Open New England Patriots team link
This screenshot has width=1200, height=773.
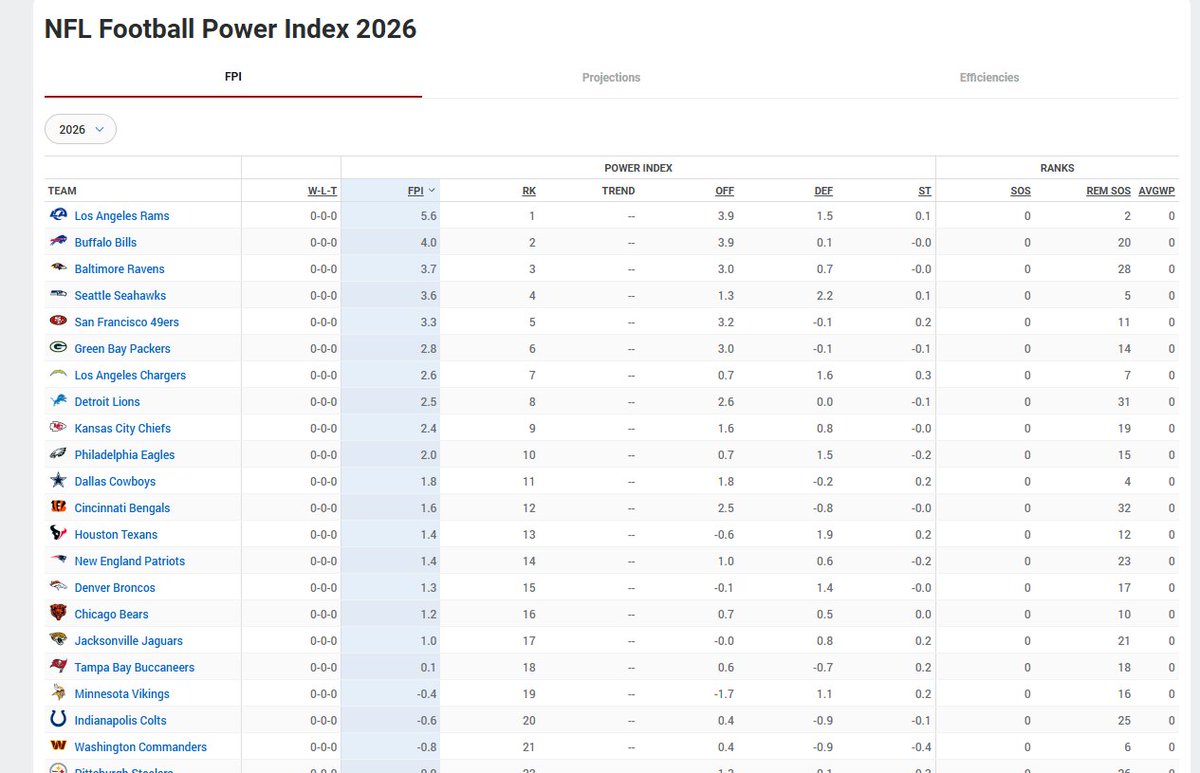pos(130,561)
